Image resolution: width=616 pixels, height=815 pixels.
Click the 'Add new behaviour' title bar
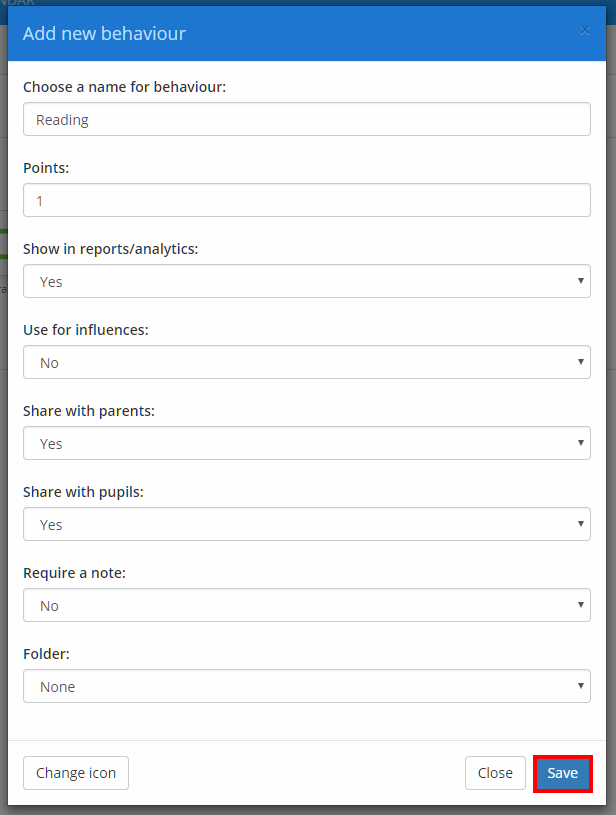click(x=104, y=33)
